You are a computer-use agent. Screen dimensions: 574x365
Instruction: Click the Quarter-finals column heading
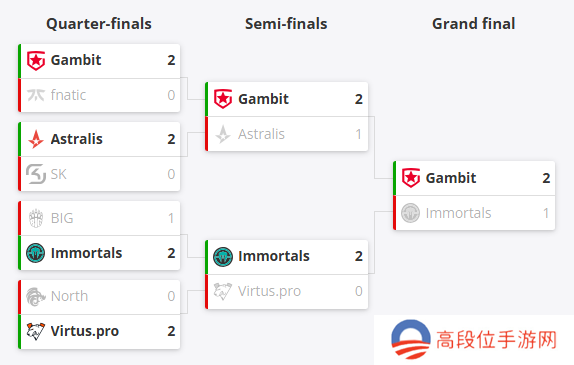point(99,24)
